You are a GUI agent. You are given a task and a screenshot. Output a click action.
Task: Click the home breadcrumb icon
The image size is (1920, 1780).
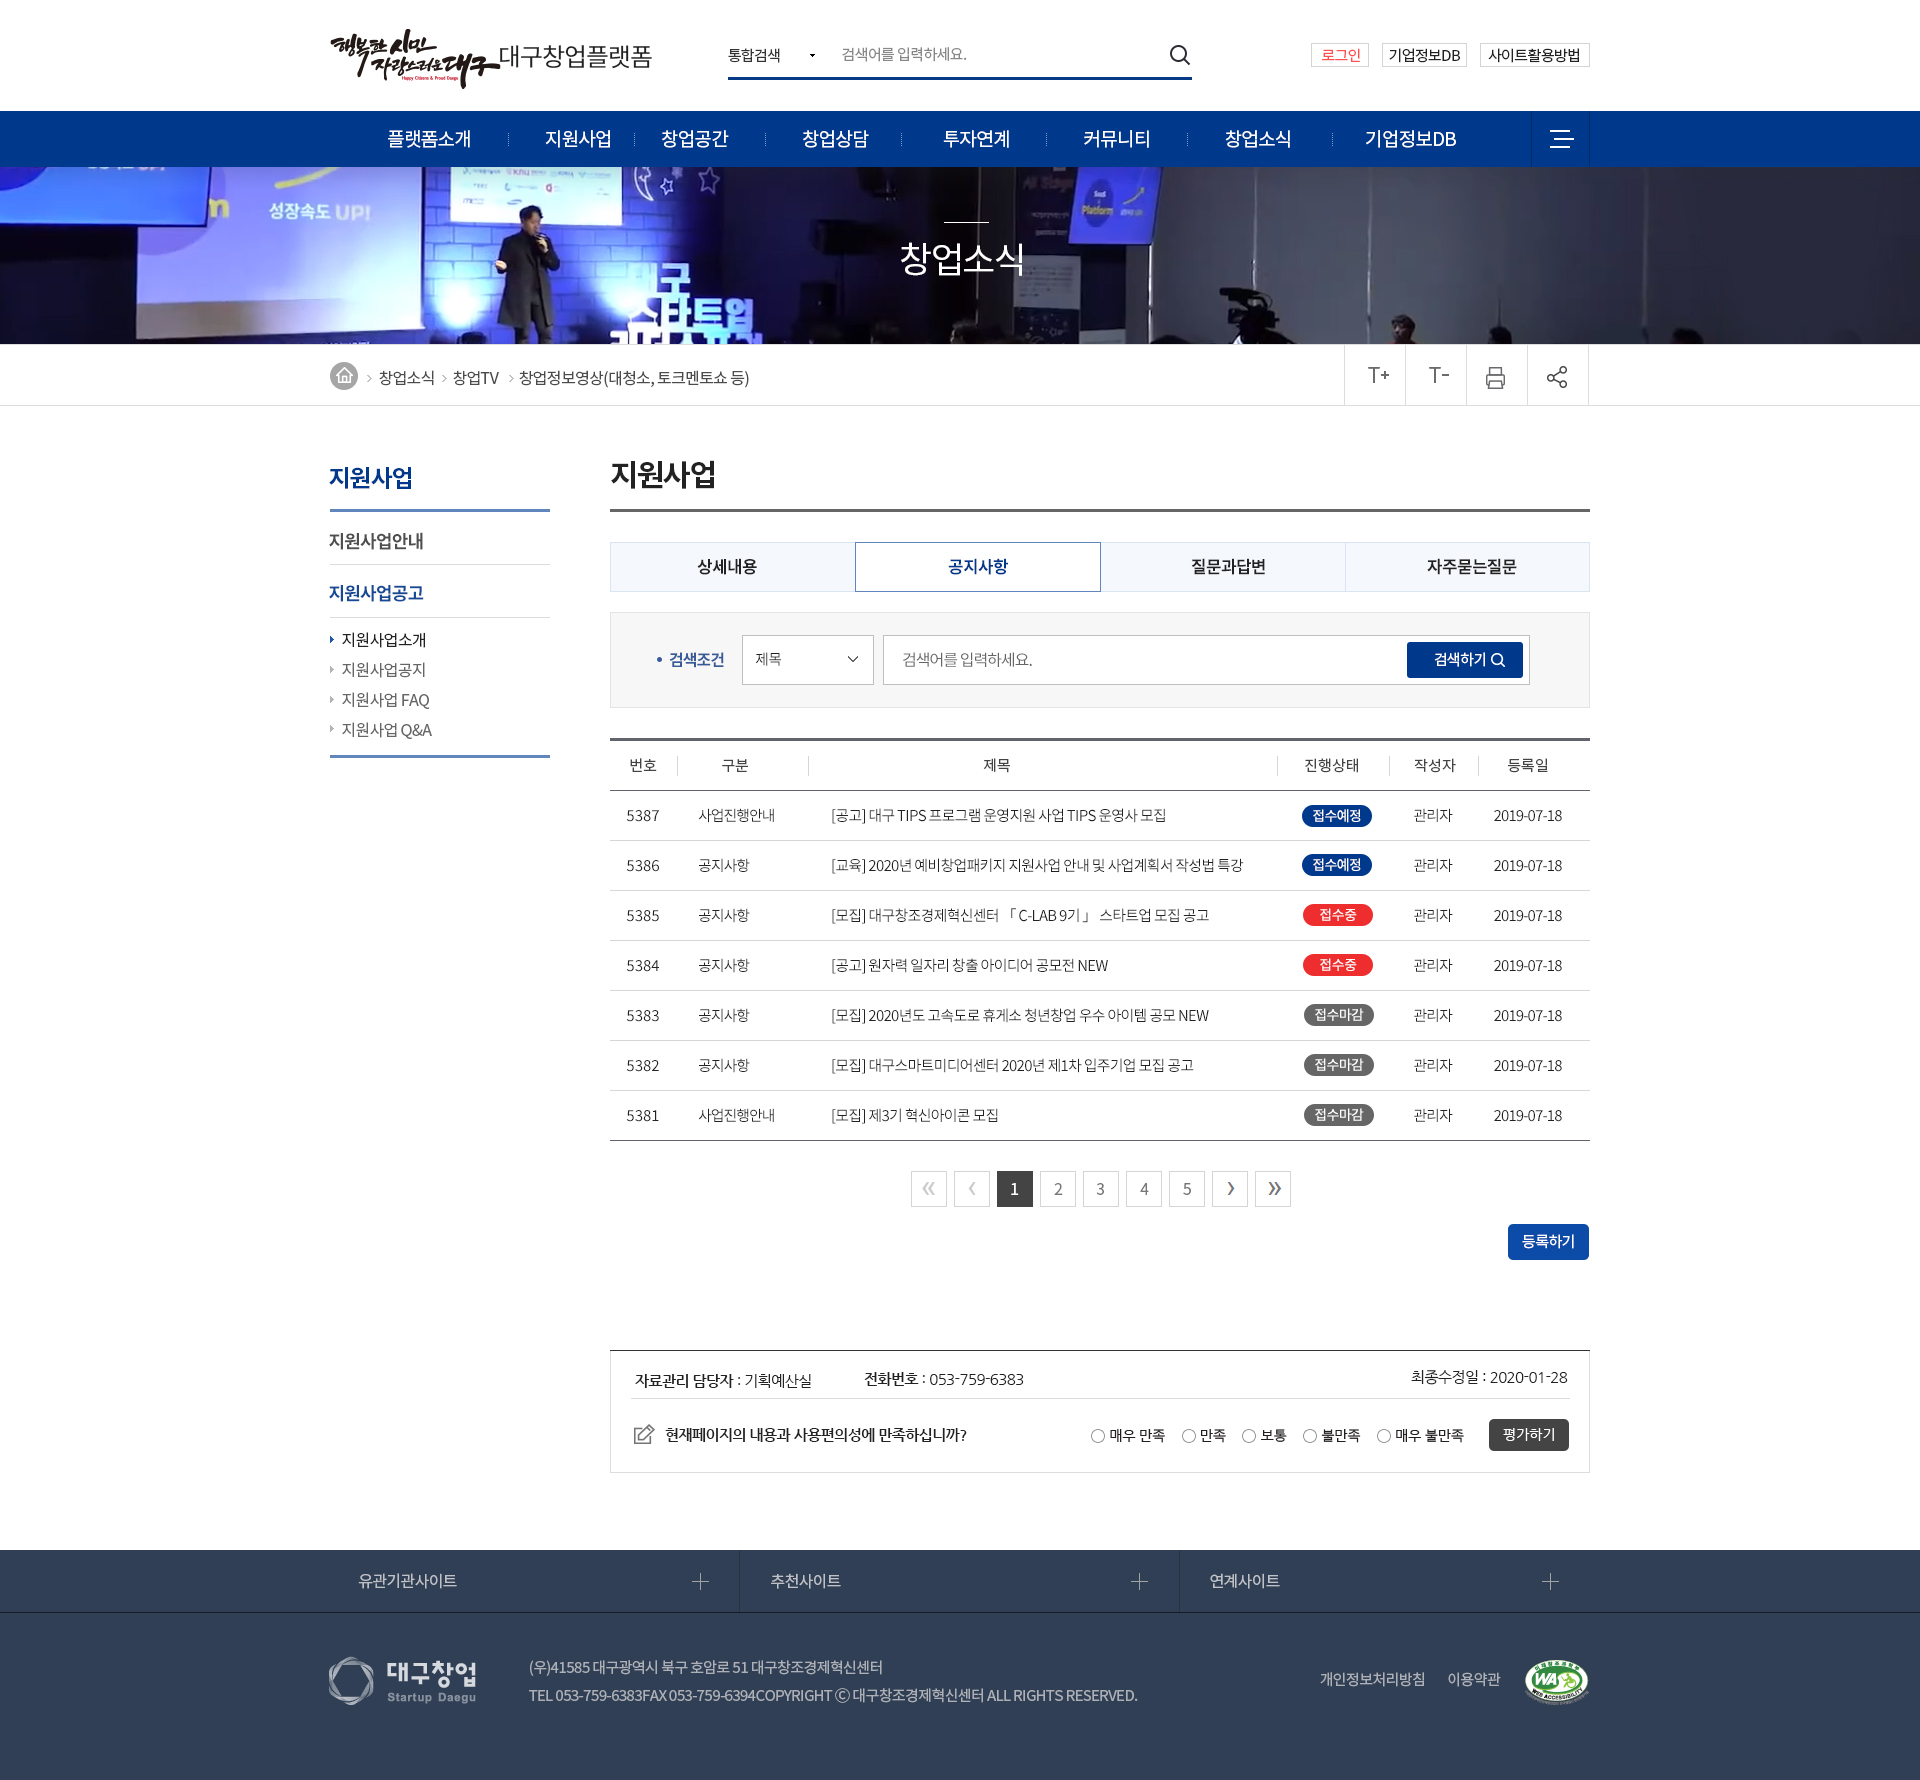344,376
